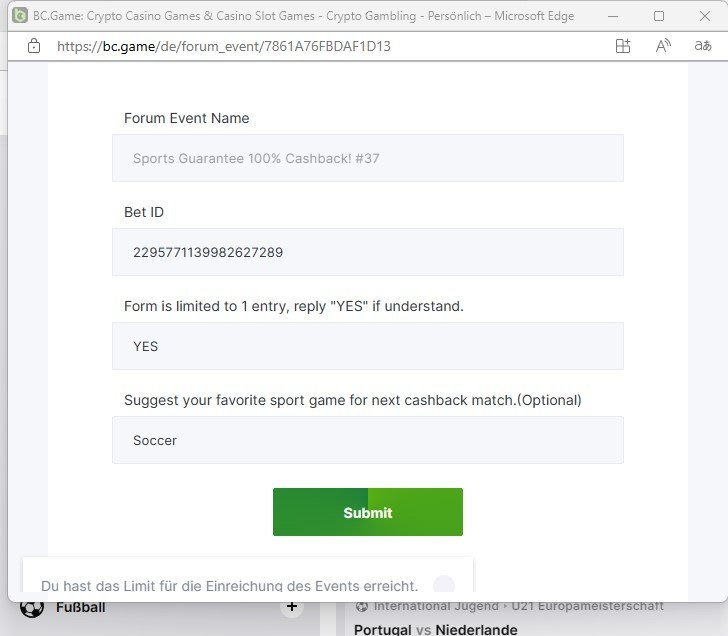Click the Fußball soccer ball icon
Viewport: 728px width, 636px height.
[x=32, y=608]
